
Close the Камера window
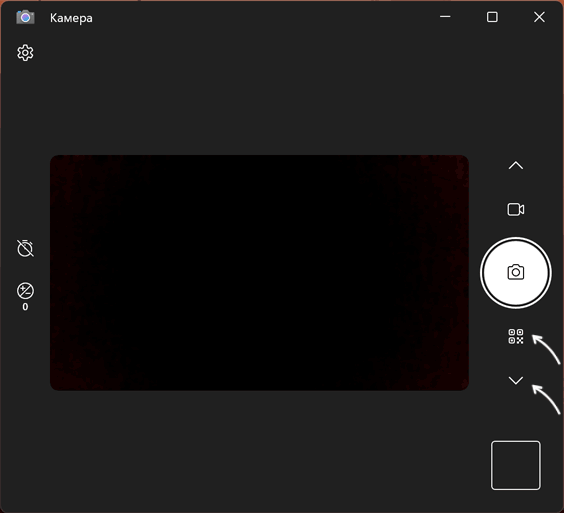[x=539, y=17]
